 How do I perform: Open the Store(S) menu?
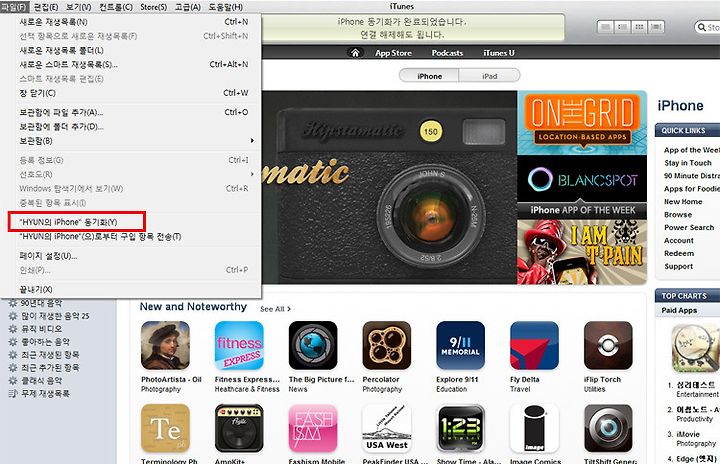[x=154, y=7]
